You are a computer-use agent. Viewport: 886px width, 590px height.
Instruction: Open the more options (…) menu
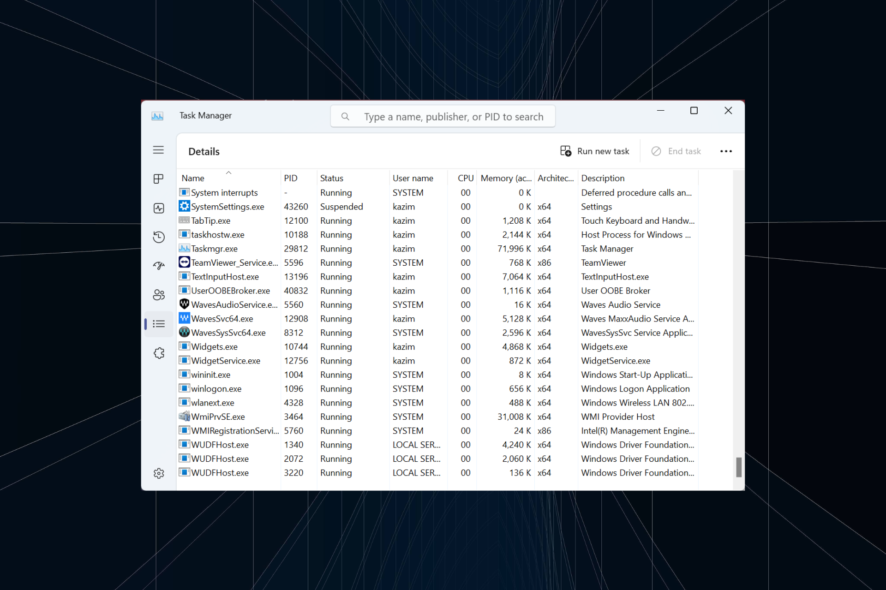pos(726,150)
